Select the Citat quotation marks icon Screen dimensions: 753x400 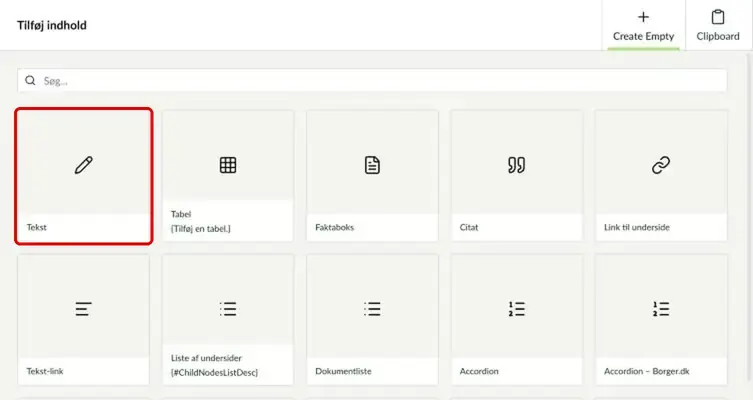[516, 165]
